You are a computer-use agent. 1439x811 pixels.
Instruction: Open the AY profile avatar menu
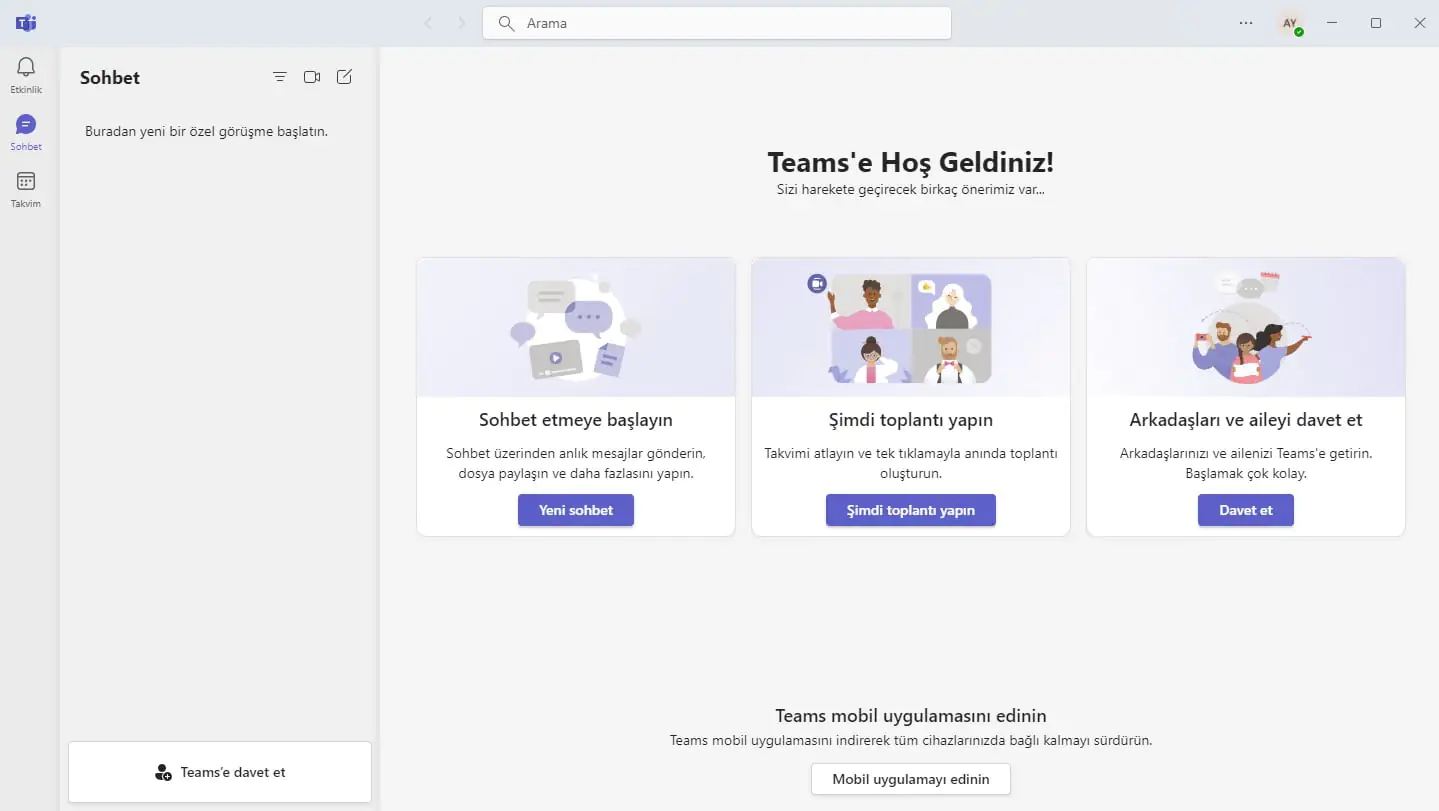coord(1290,23)
